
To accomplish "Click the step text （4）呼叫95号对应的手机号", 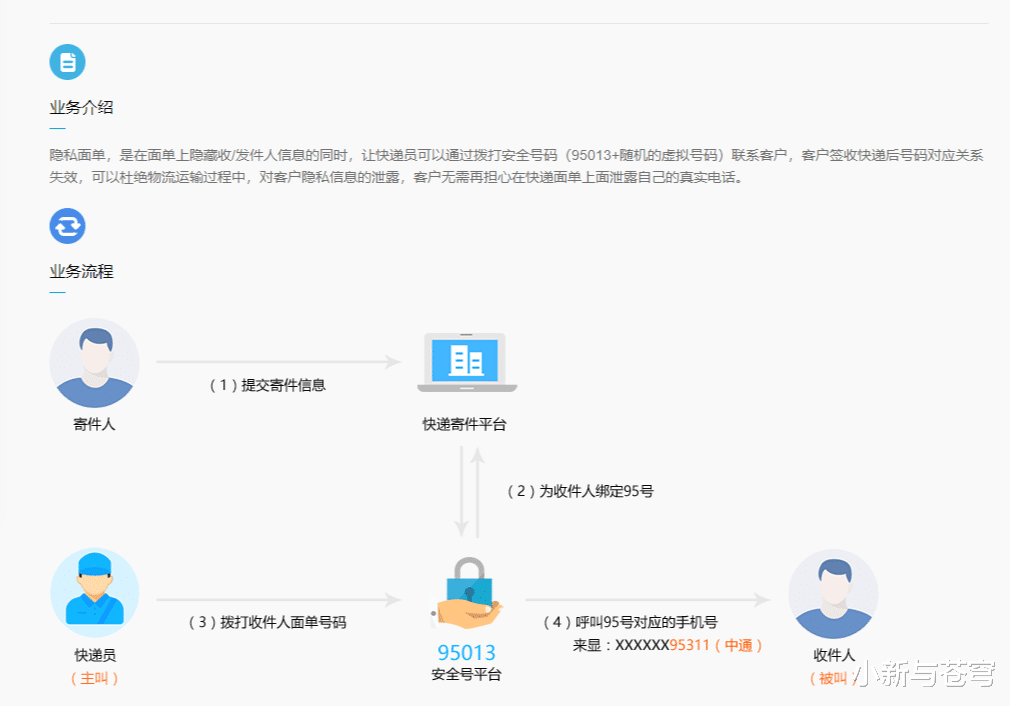I will pos(630,622).
